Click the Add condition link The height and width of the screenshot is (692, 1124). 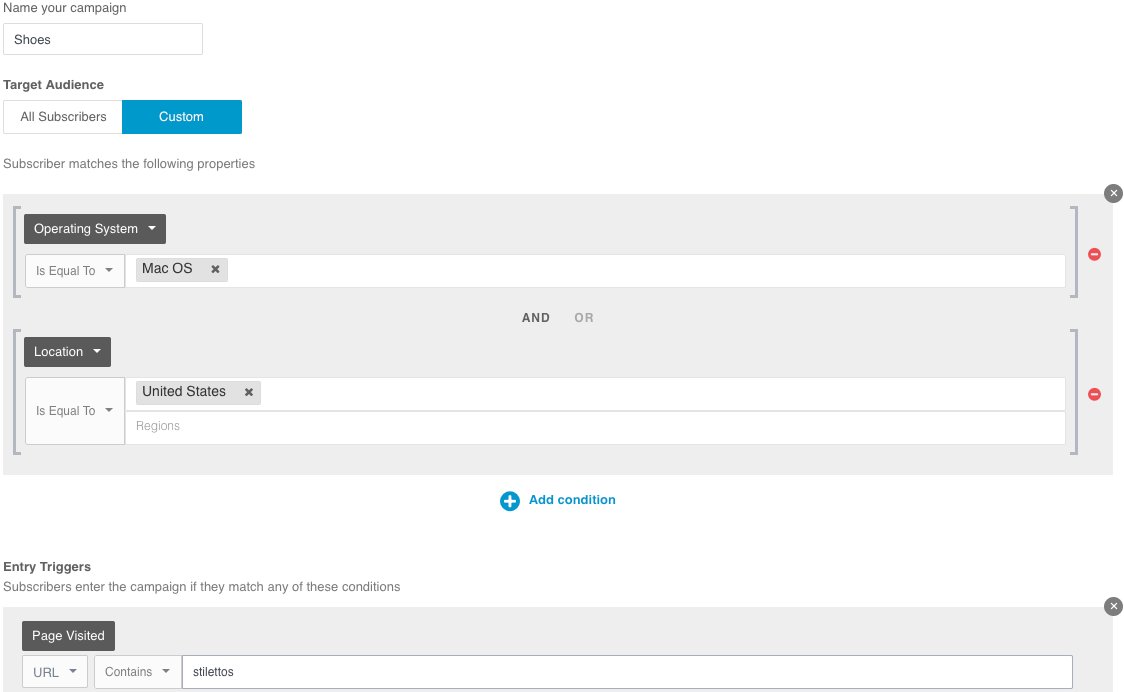coord(572,500)
